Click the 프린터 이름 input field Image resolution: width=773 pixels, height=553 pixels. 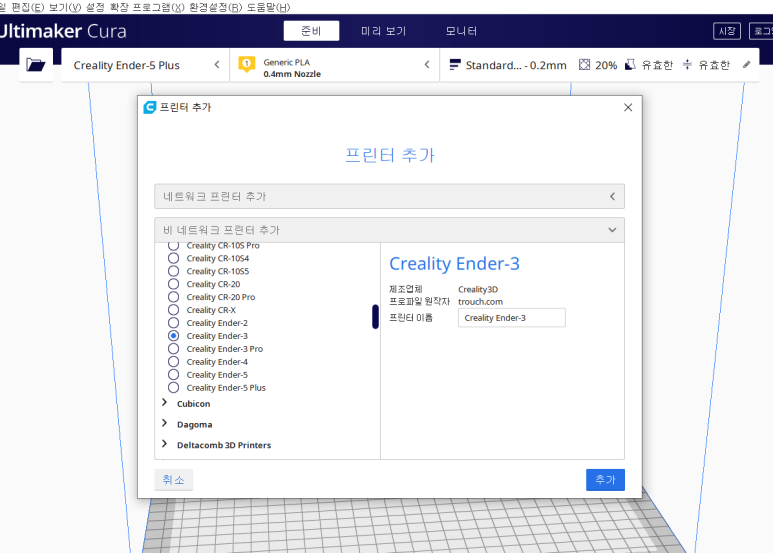512,318
